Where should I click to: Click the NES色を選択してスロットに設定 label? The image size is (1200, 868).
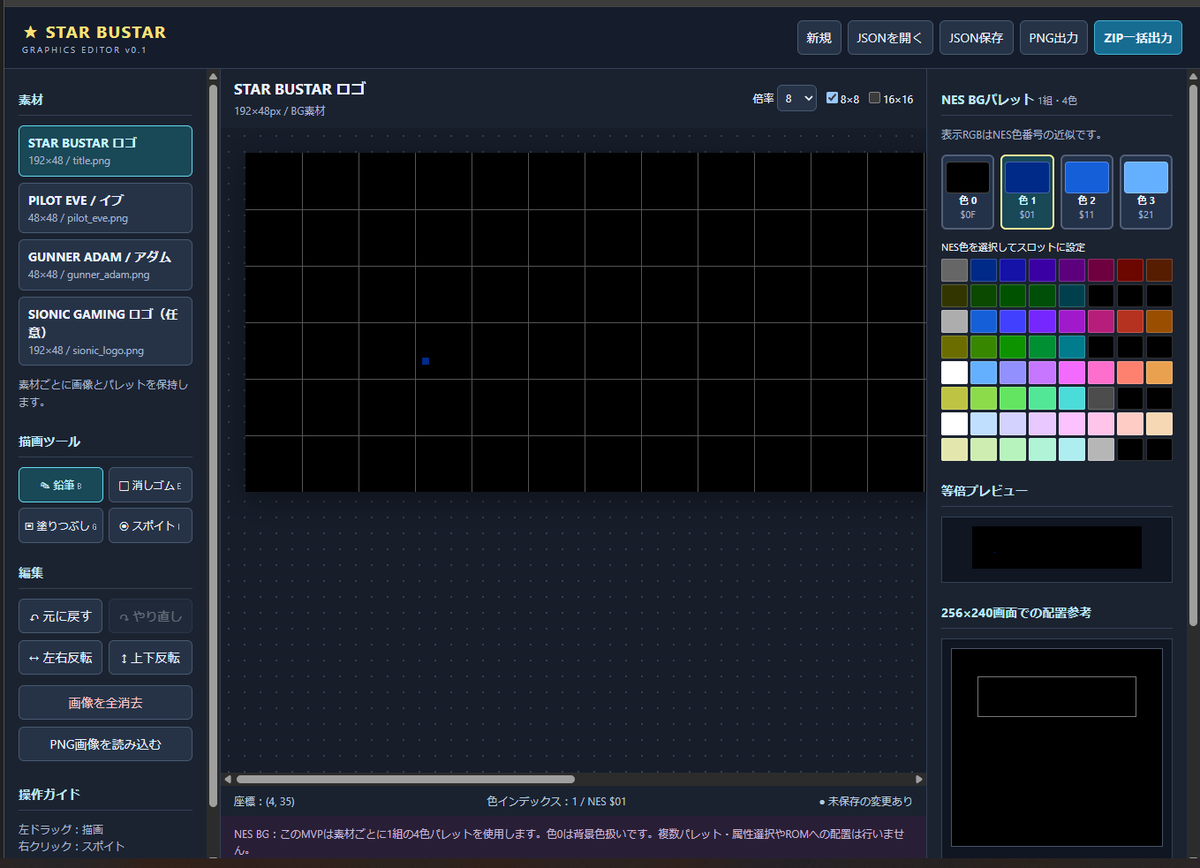pyautogui.click(x=1013, y=247)
